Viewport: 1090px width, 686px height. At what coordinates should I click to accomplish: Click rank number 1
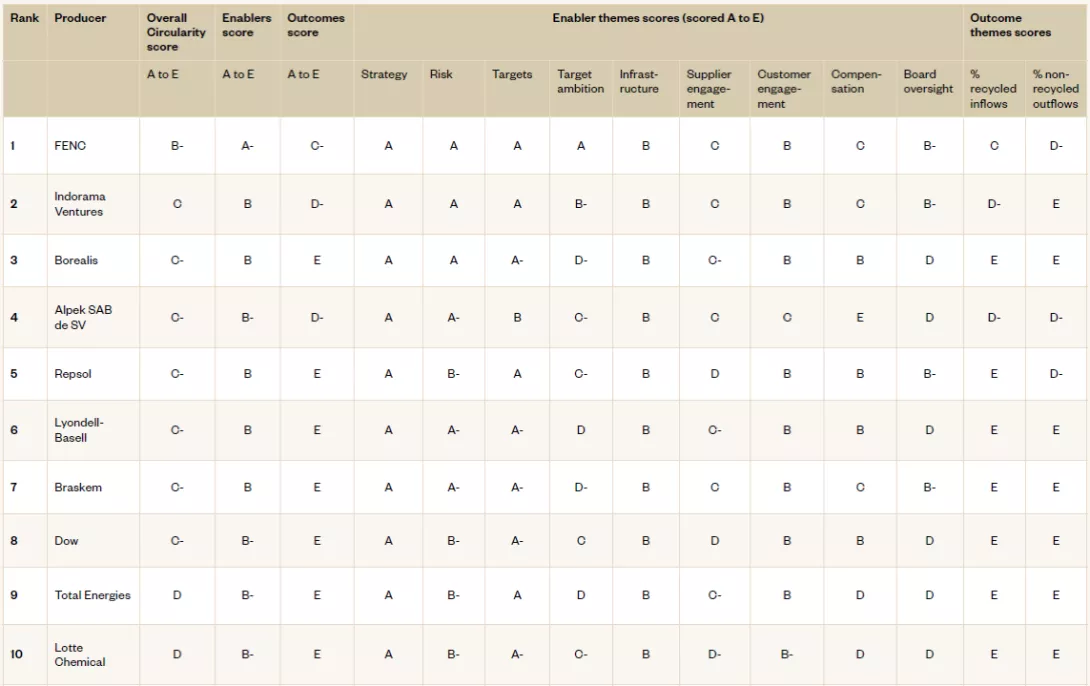point(13,146)
